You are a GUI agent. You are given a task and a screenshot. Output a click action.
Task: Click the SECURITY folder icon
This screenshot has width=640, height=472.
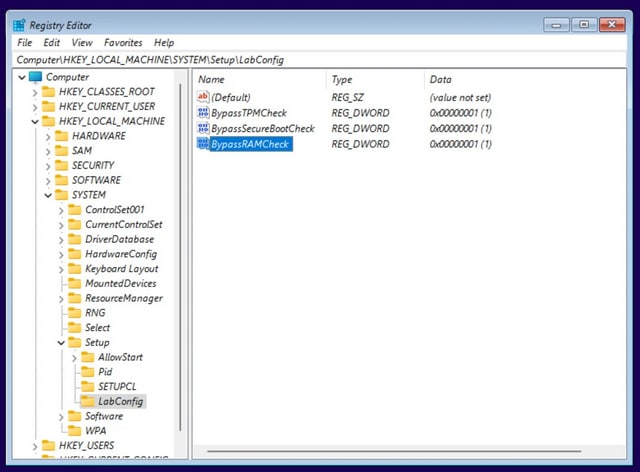pos(62,165)
